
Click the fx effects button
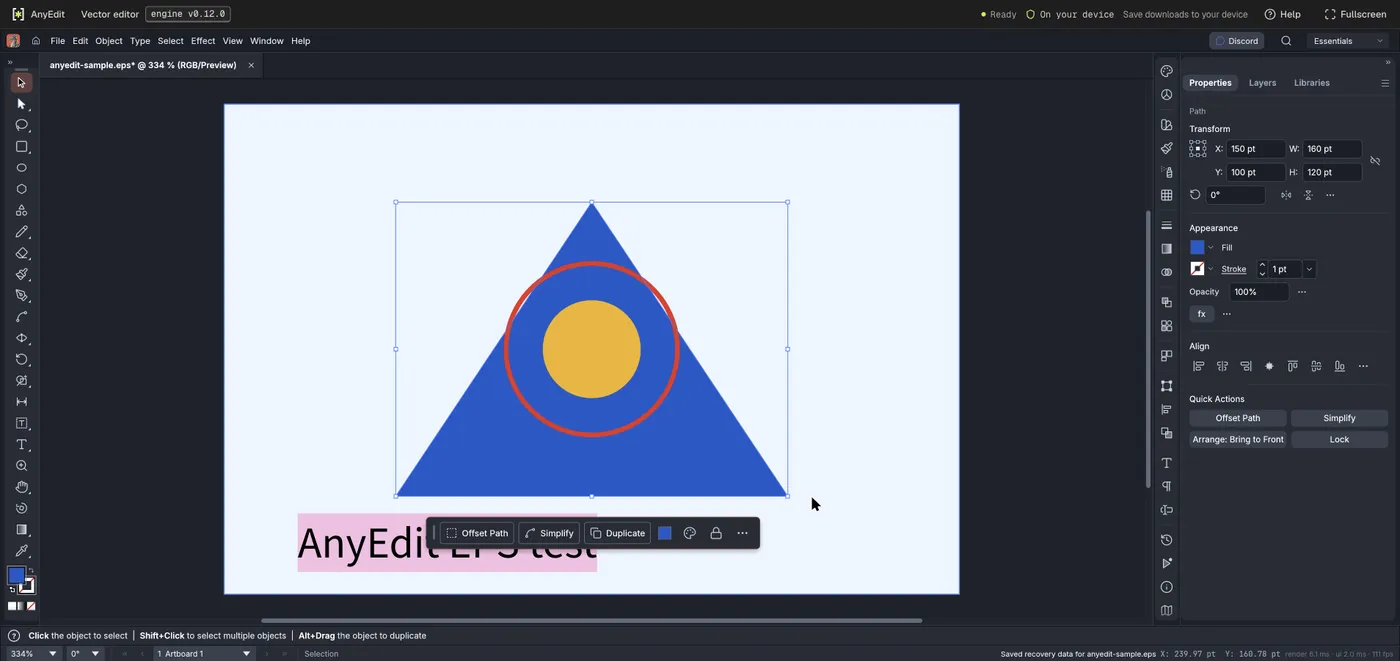1202,314
